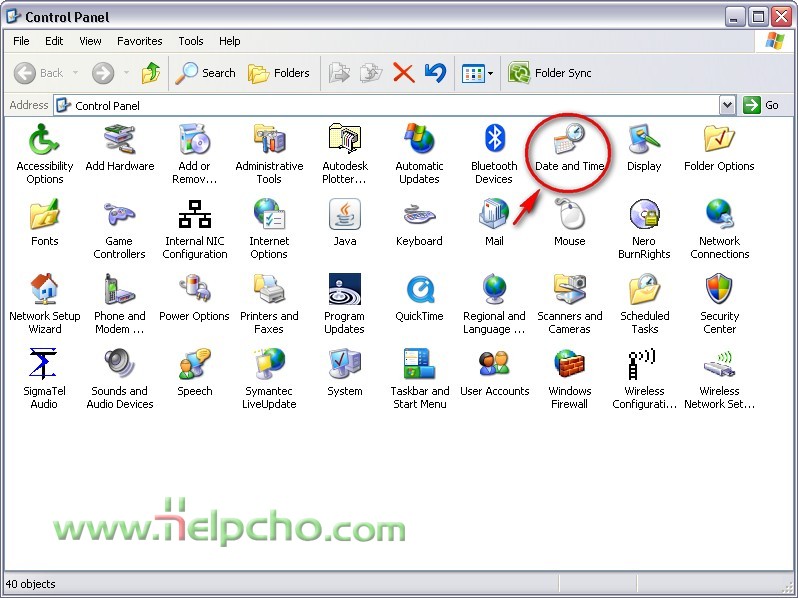The height and width of the screenshot is (598, 798).
Task: Open the Favorites menu
Action: 139,41
